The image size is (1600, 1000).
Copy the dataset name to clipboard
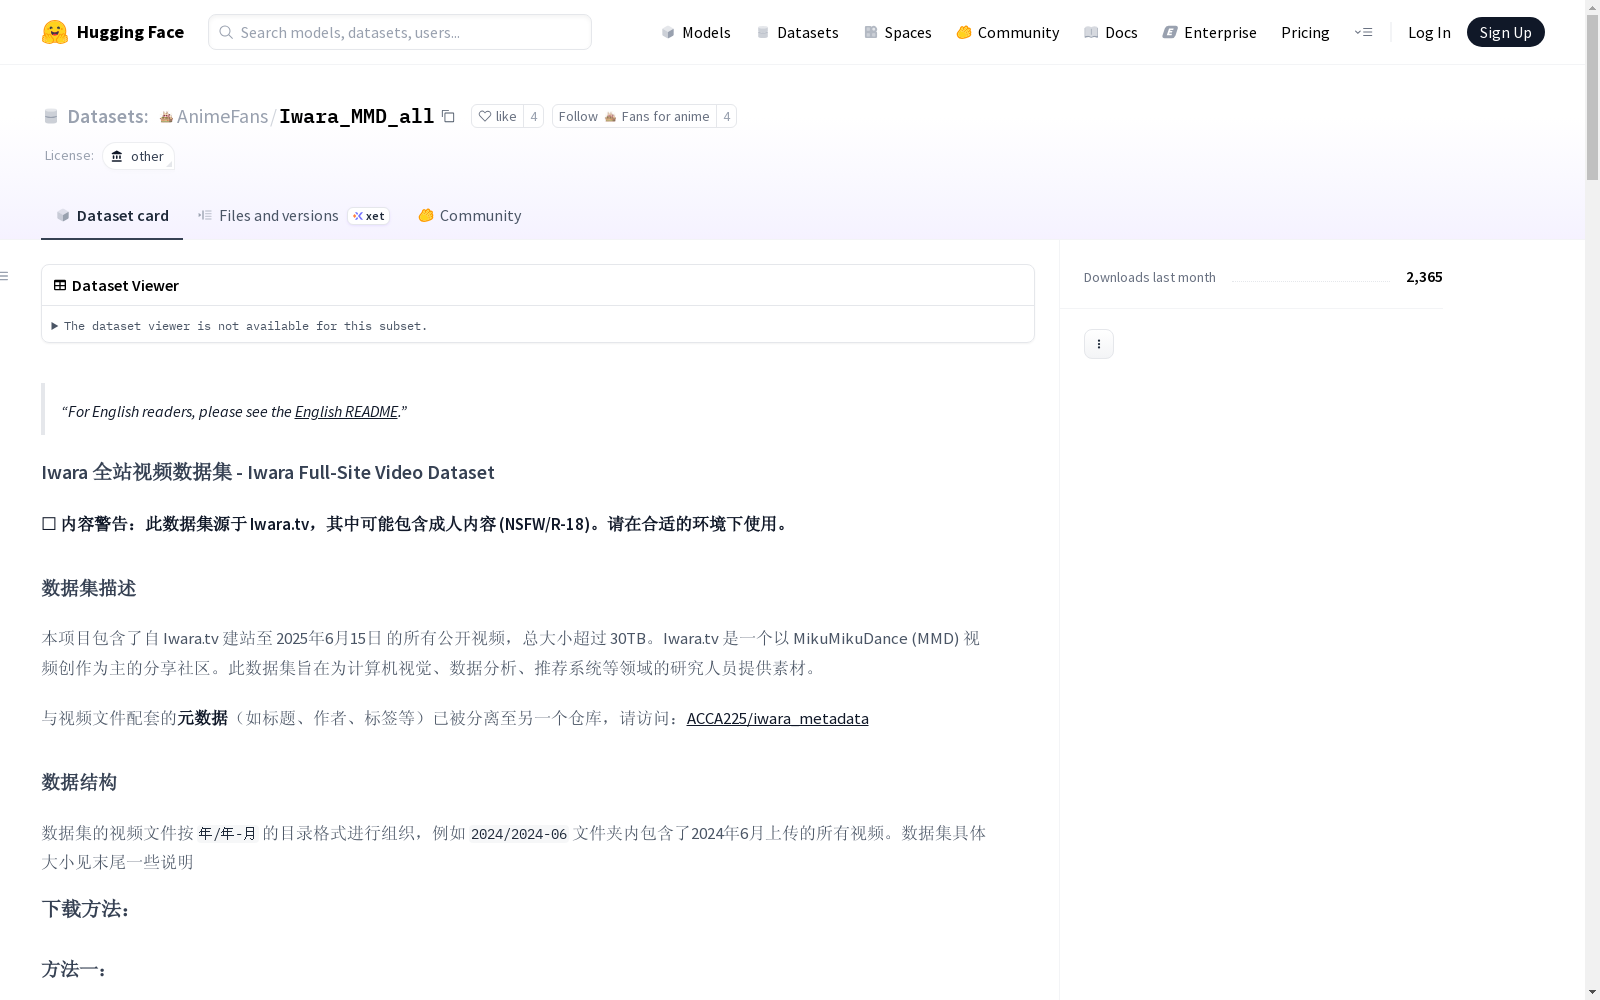[448, 116]
